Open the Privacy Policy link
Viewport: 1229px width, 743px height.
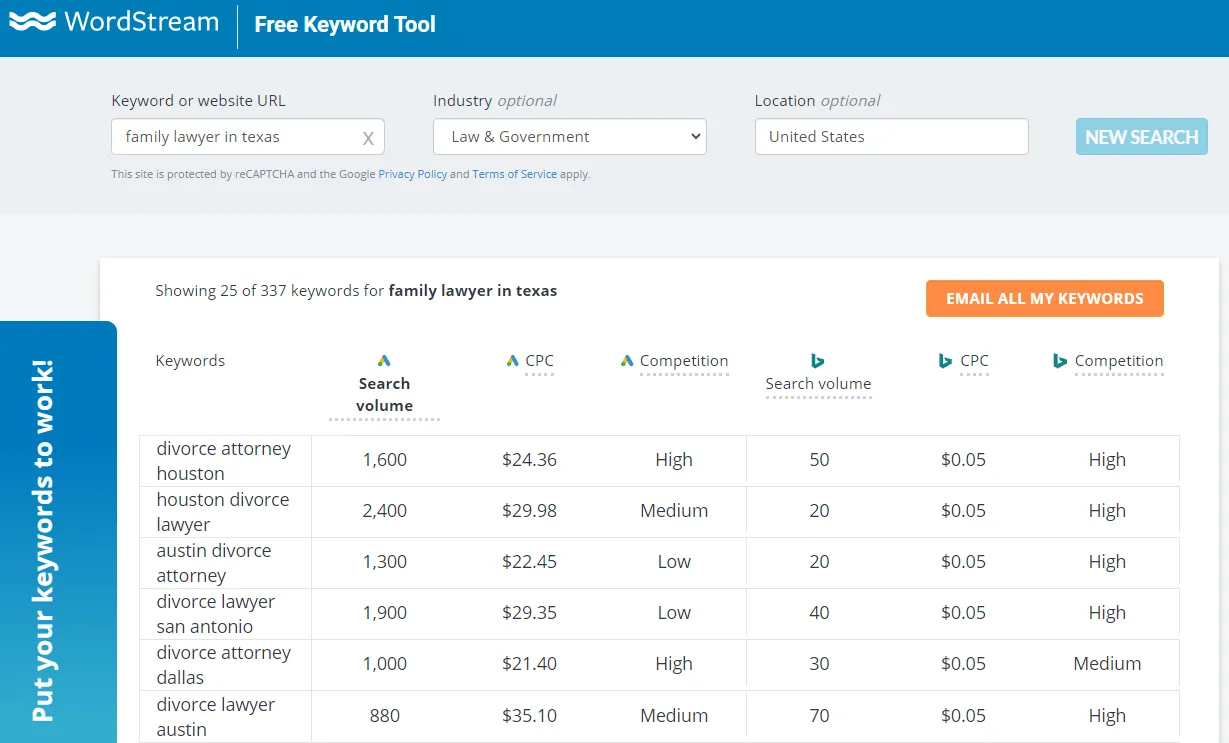(412, 174)
